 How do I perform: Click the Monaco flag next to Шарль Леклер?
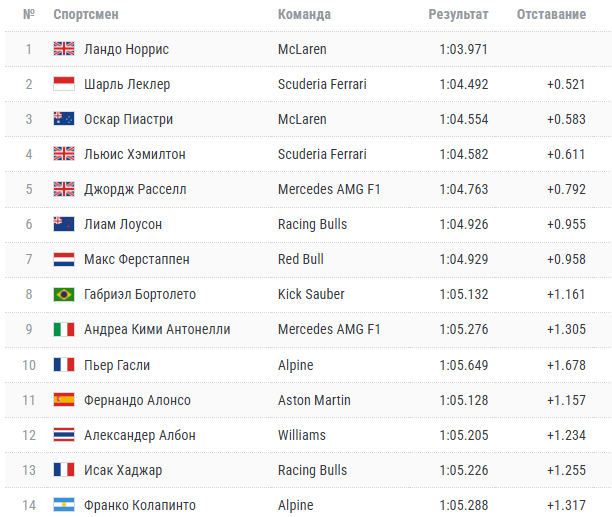pos(64,84)
